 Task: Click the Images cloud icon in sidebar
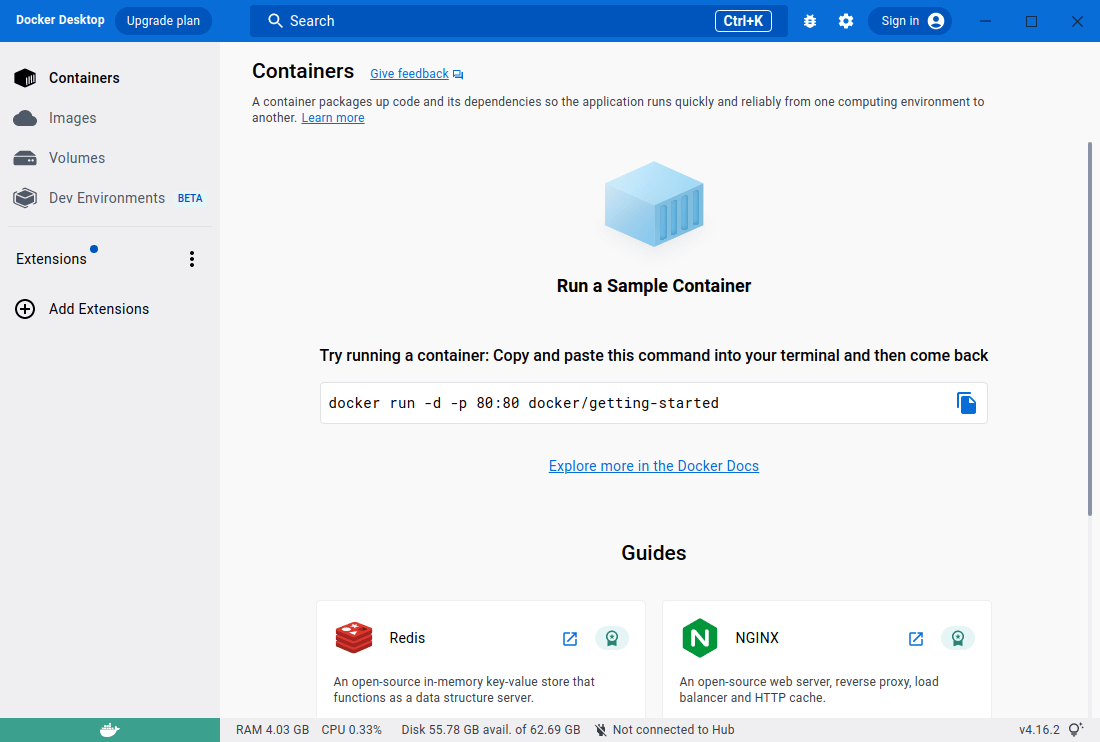coord(25,118)
